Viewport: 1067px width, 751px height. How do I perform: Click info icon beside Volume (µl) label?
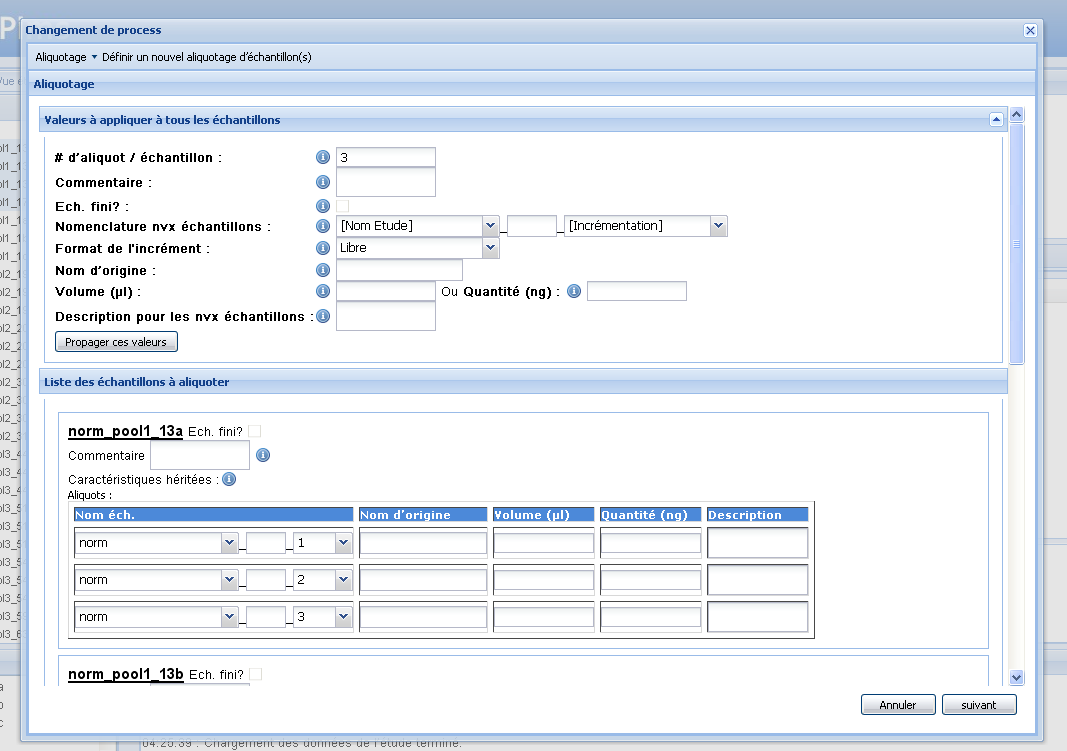[x=323, y=291]
